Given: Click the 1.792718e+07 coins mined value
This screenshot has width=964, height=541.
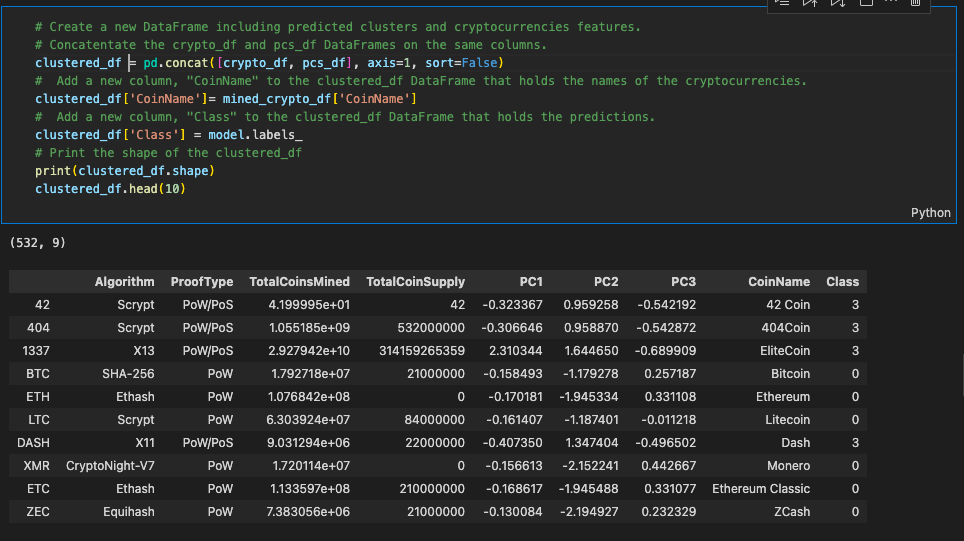Looking at the screenshot, I should [310, 374].
